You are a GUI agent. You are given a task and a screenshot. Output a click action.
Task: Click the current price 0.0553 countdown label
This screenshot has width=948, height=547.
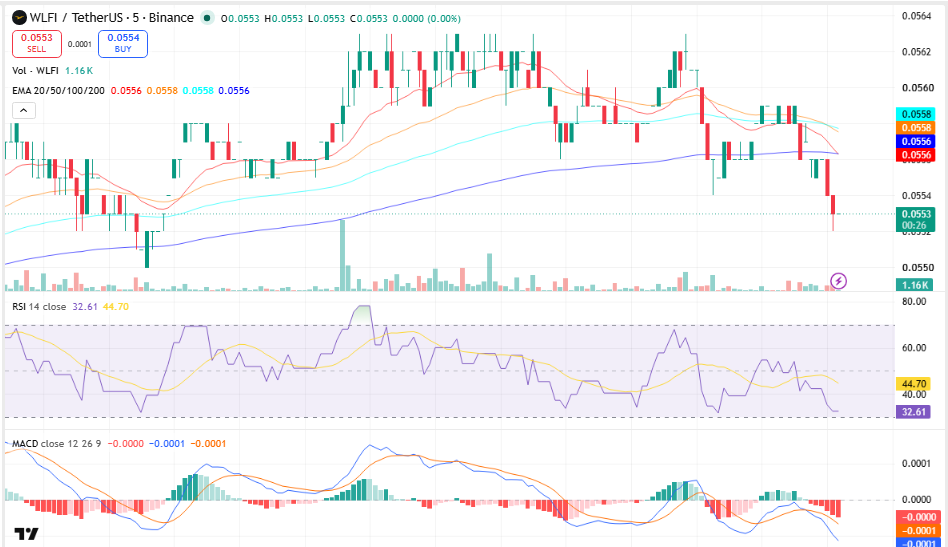(915, 219)
